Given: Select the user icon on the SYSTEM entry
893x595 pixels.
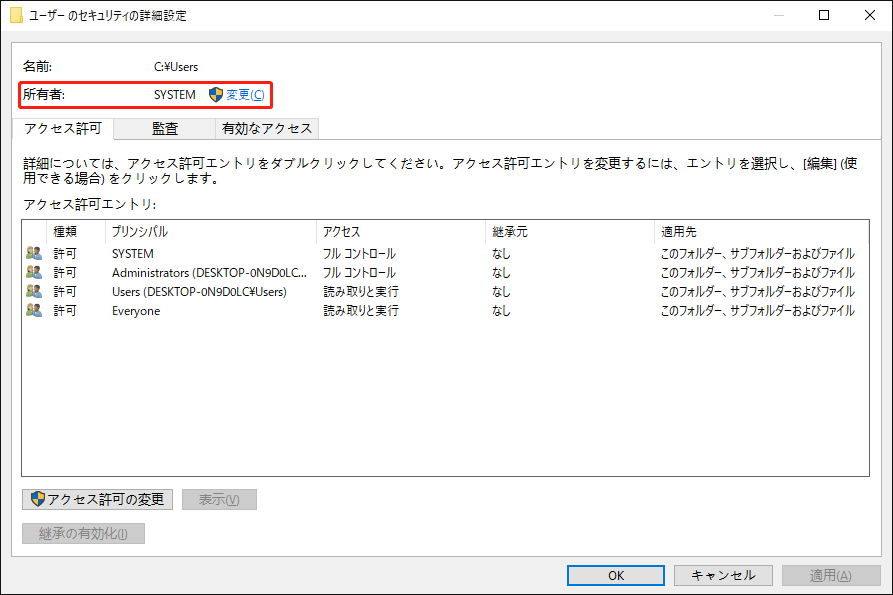Looking at the screenshot, I should [x=33, y=253].
